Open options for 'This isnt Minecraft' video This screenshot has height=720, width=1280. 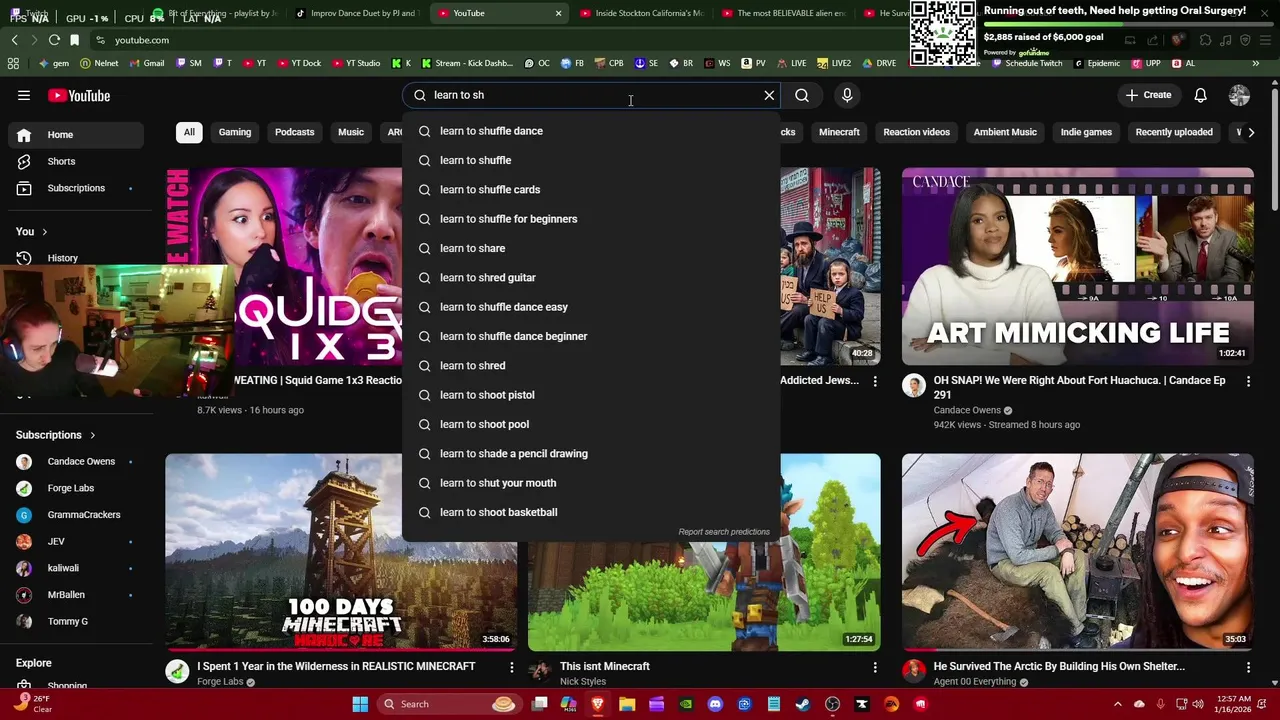coord(875,667)
